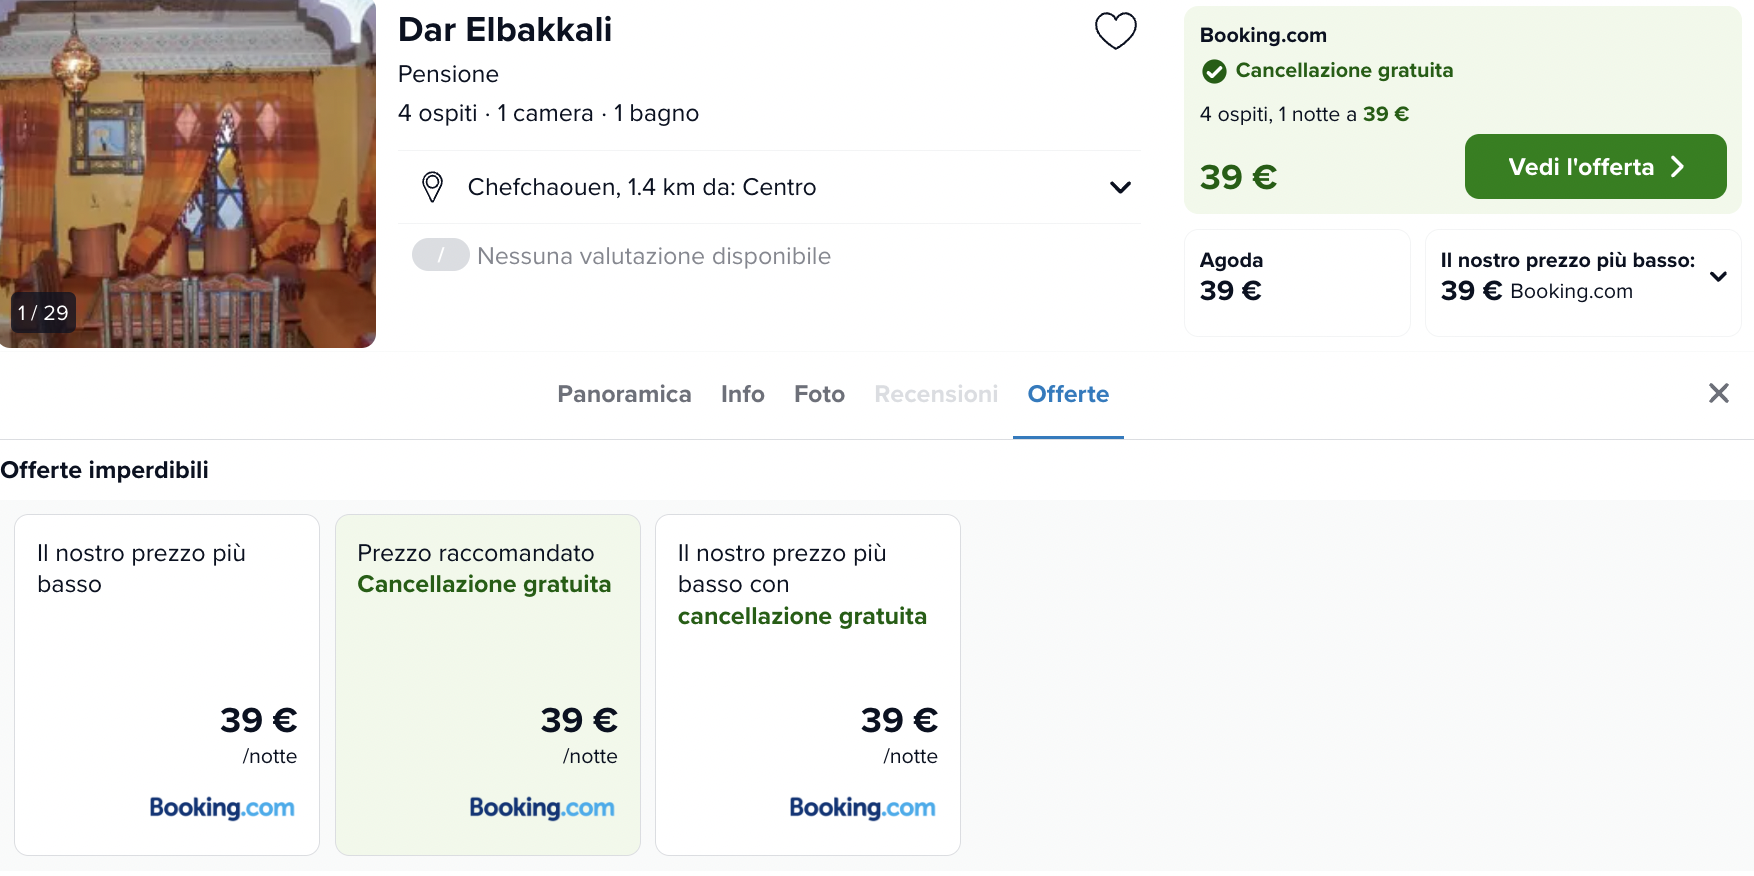Select the Offerte tab

1068,394
